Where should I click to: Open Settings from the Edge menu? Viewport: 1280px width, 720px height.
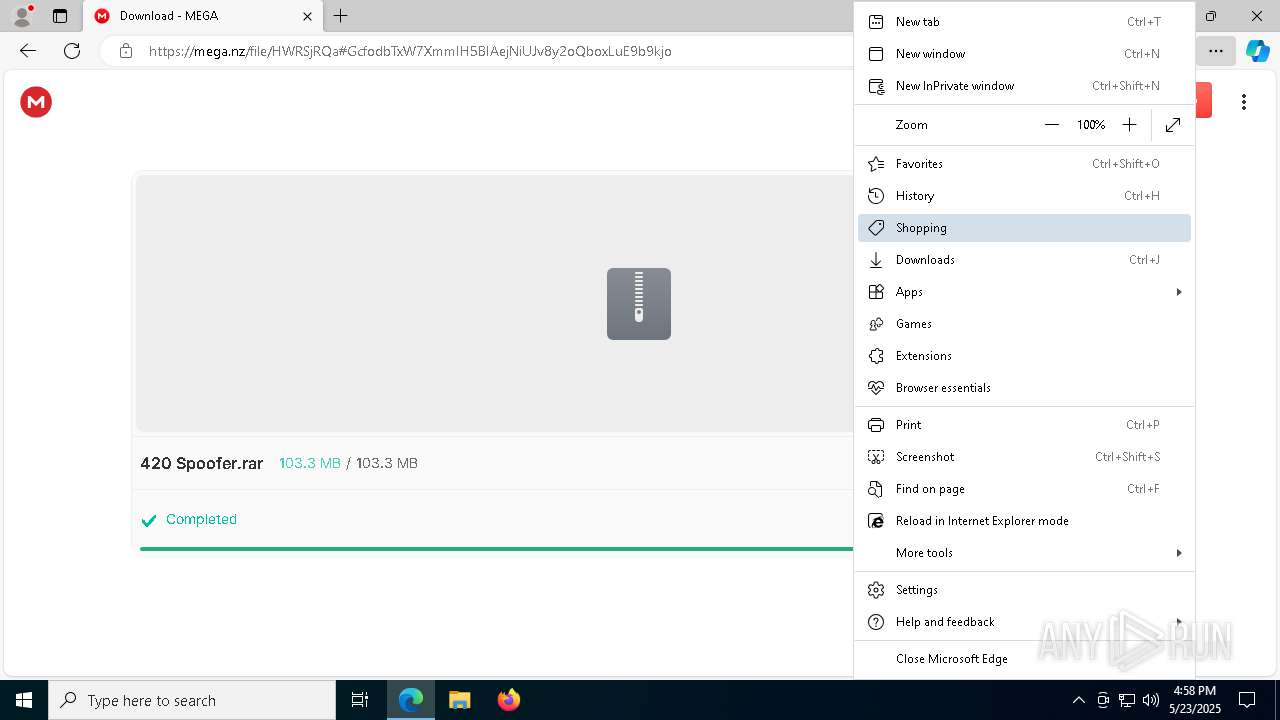1024,590
